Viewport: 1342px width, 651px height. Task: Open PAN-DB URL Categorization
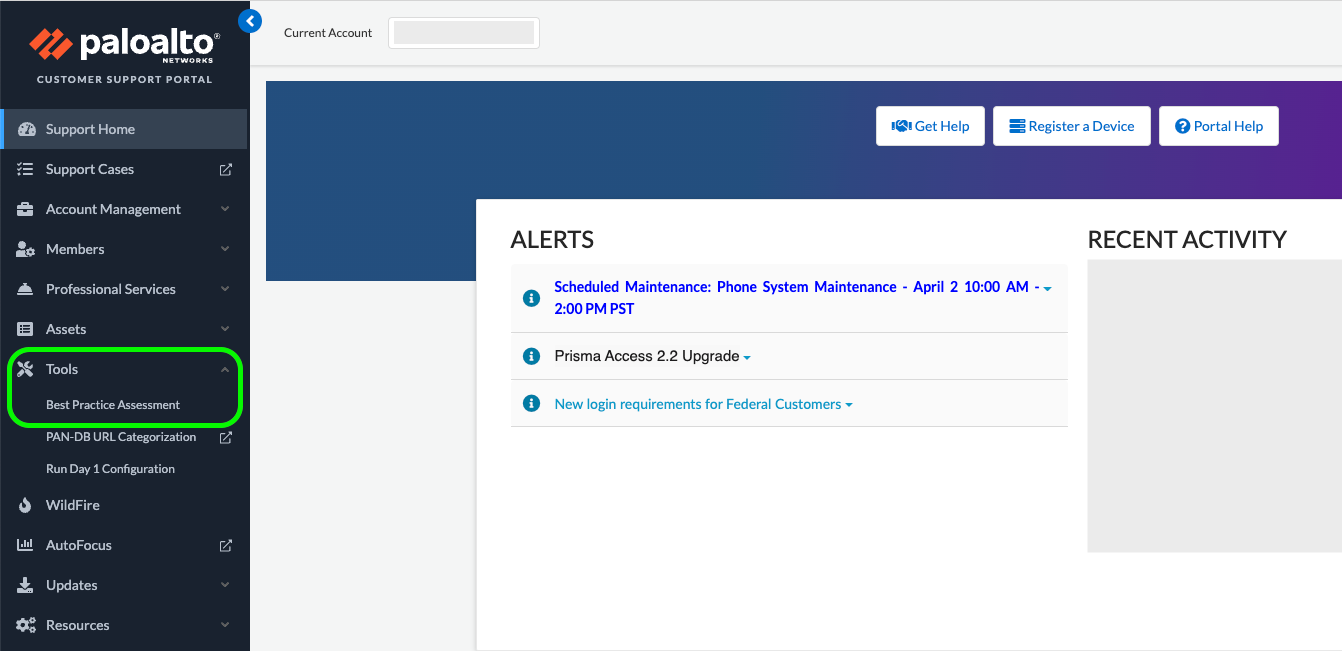point(121,437)
